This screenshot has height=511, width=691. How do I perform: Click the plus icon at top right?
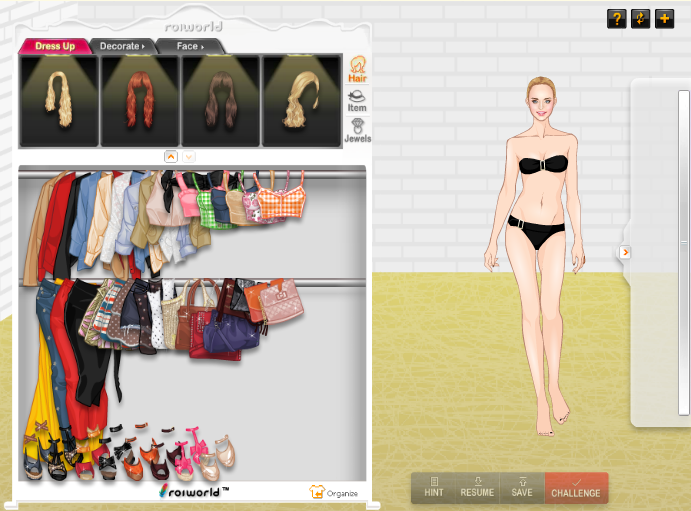pyautogui.click(x=664, y=18)
